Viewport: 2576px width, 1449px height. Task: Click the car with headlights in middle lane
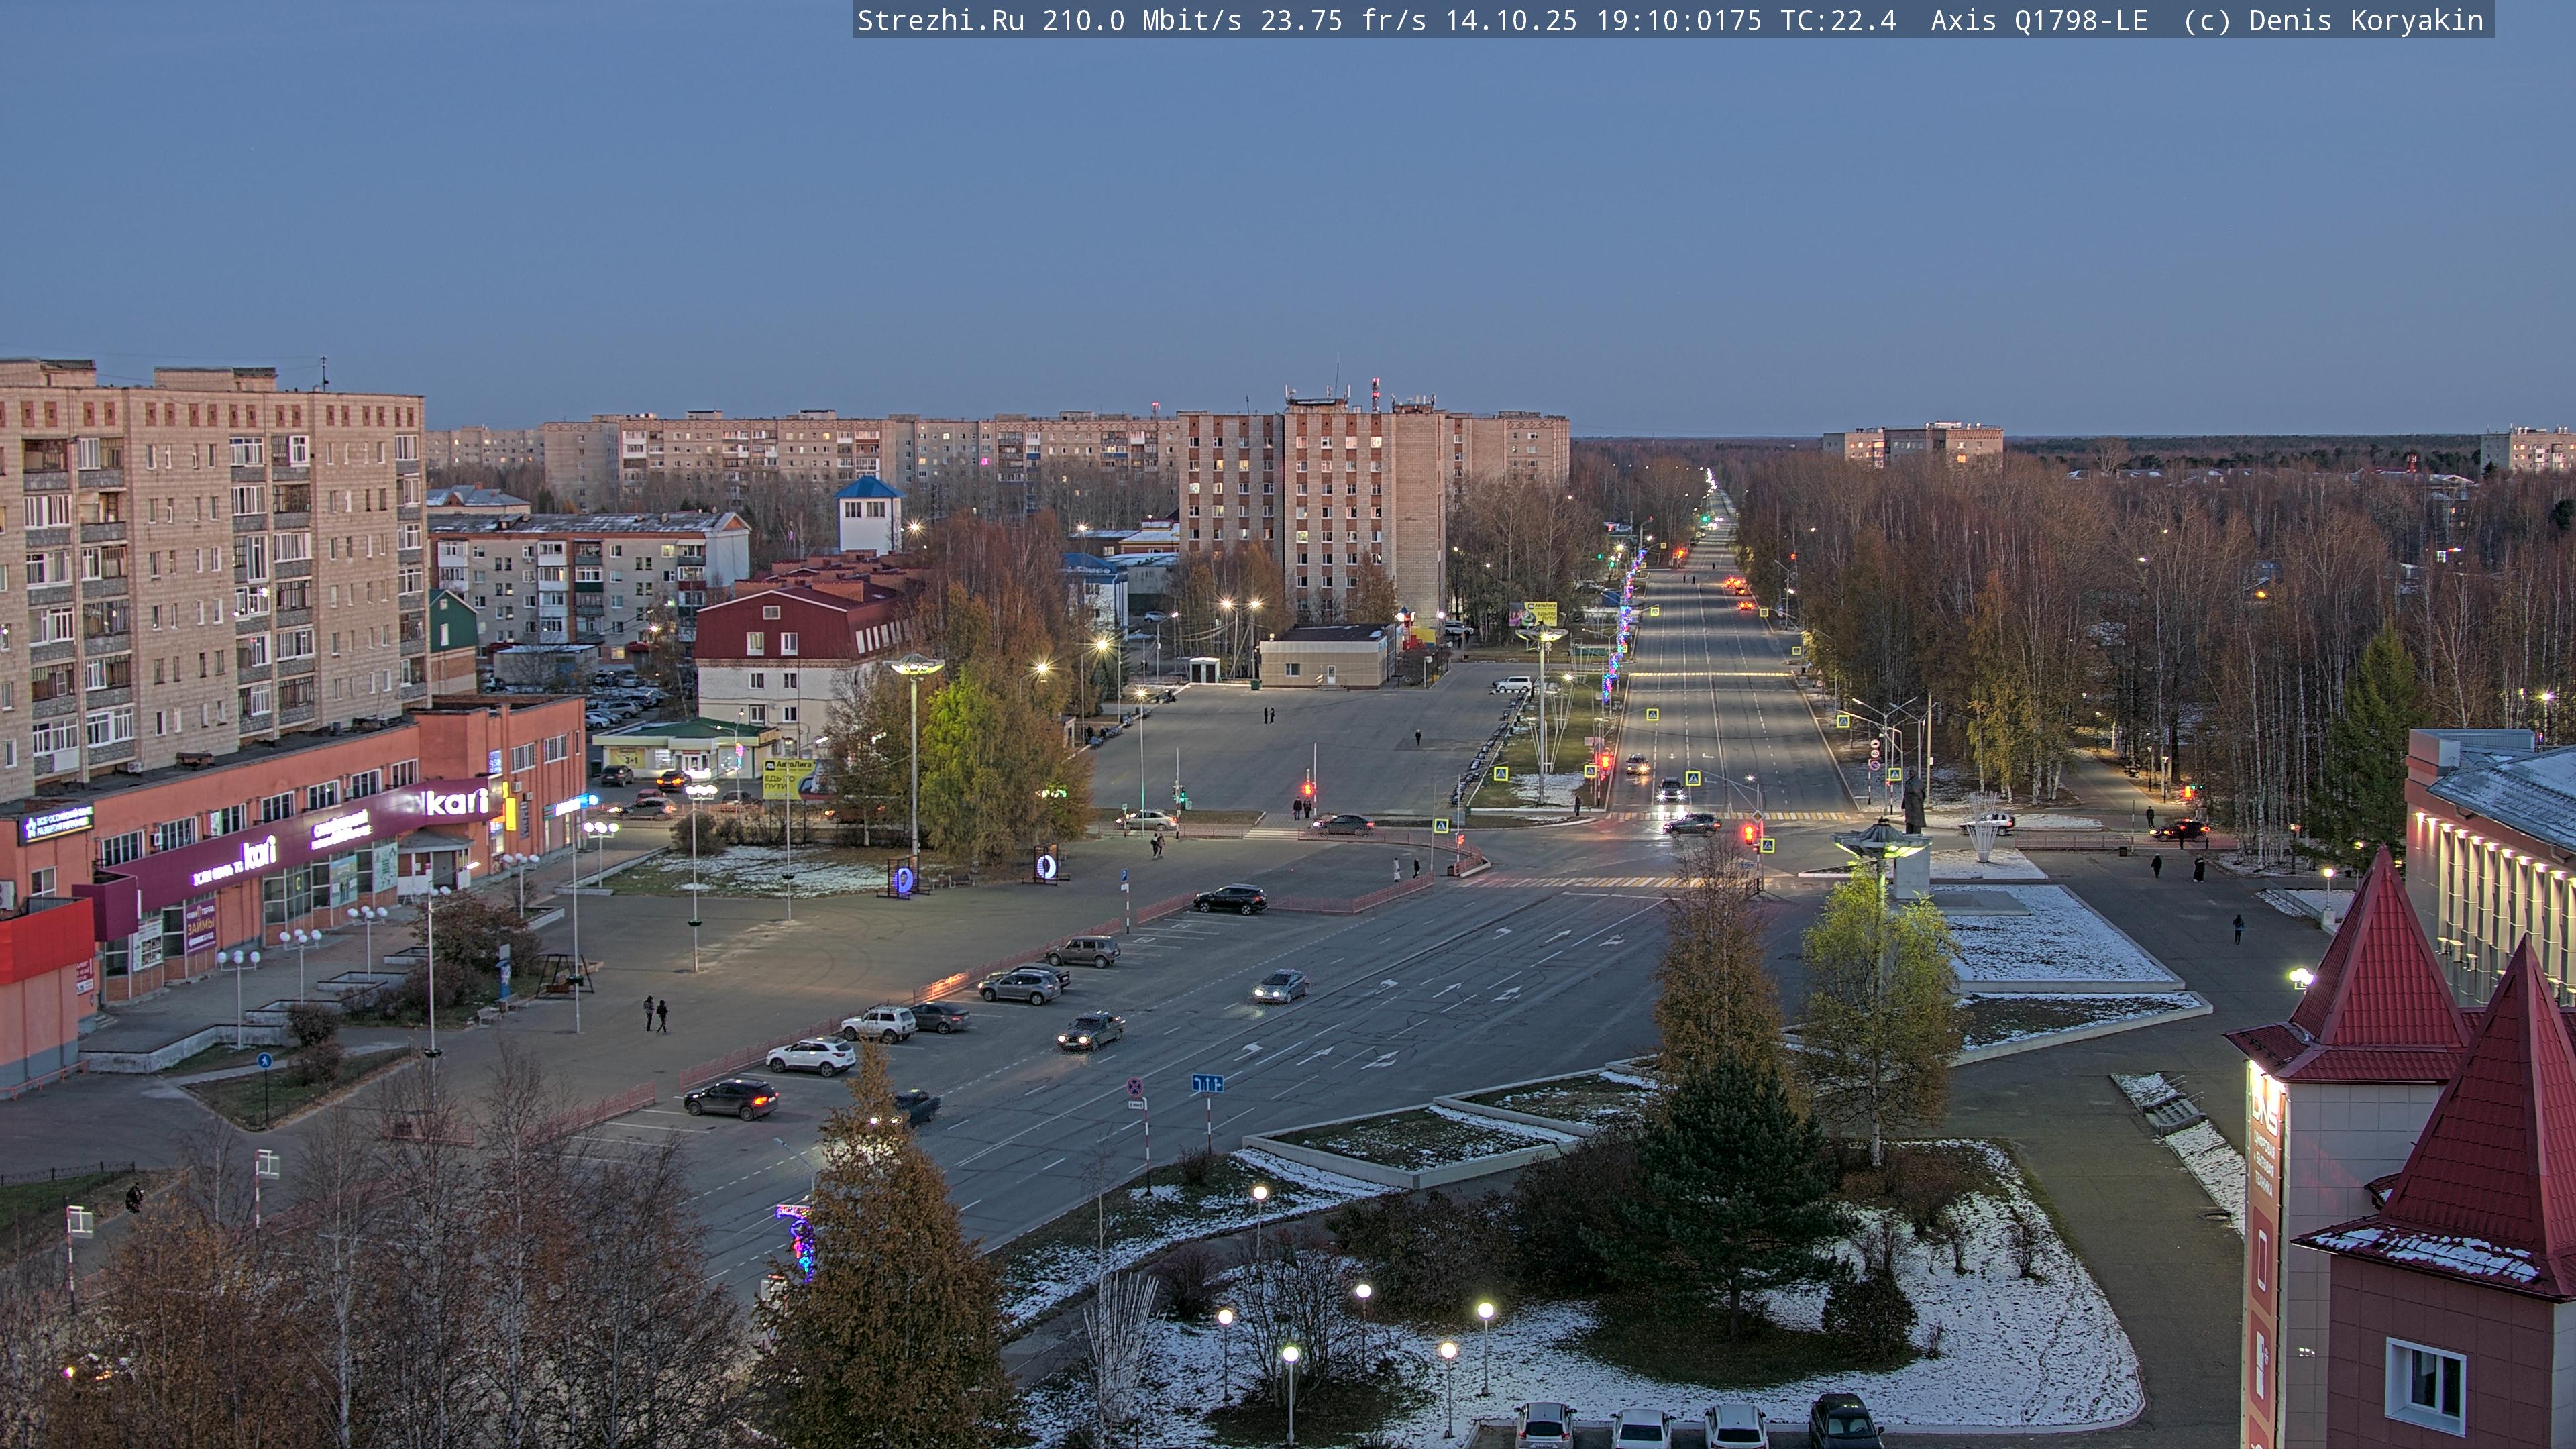(1281, 986)
